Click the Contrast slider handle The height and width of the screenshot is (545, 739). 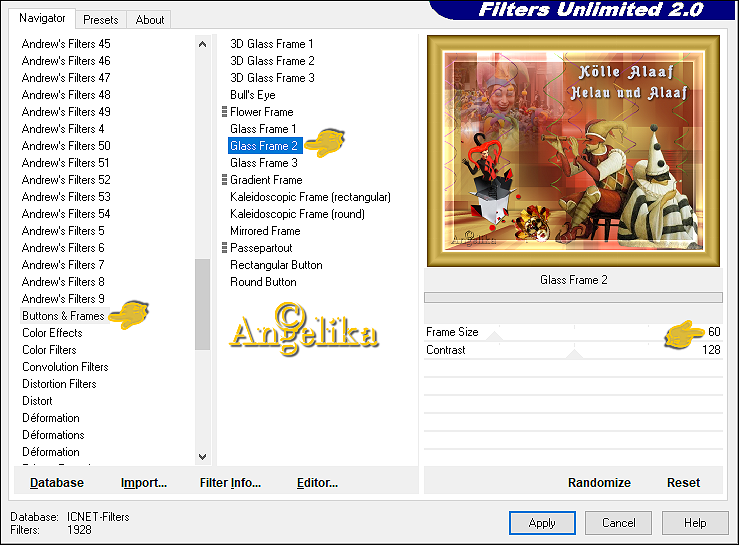574,354
